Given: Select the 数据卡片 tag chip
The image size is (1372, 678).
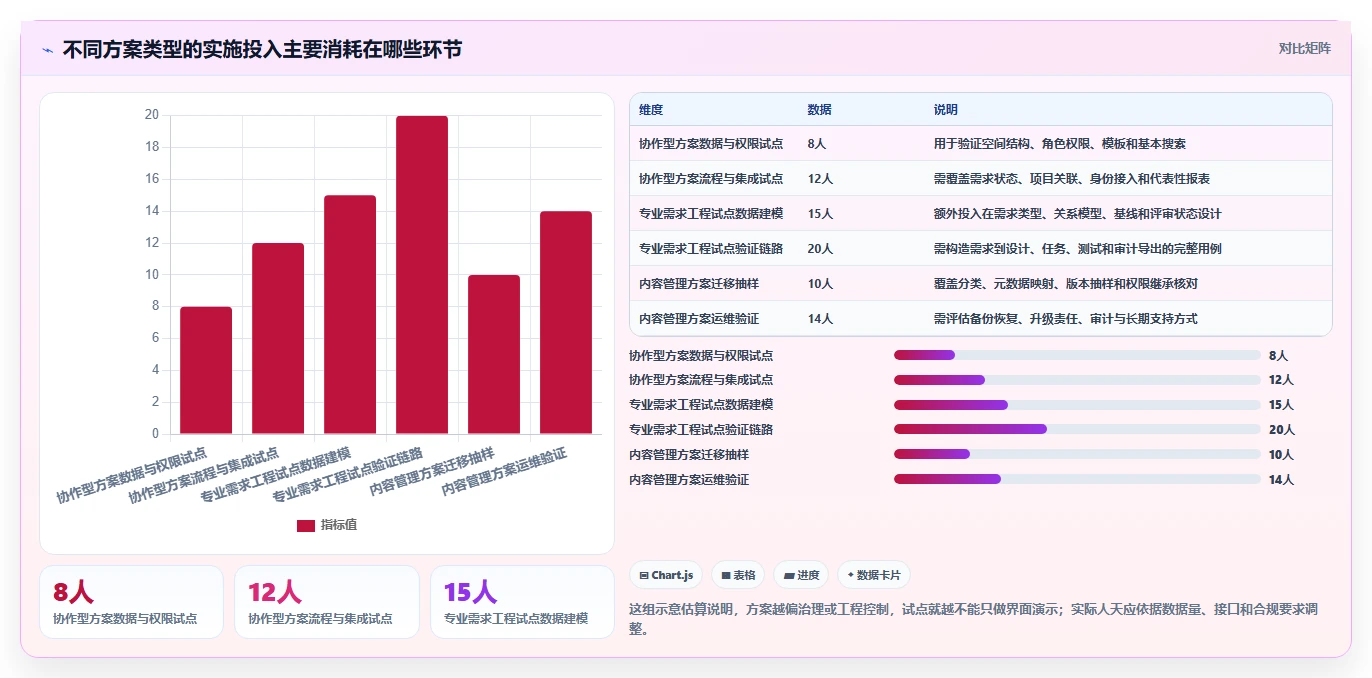Looking at the screenshot, I should pyautogui.click(x=874, y=575).
